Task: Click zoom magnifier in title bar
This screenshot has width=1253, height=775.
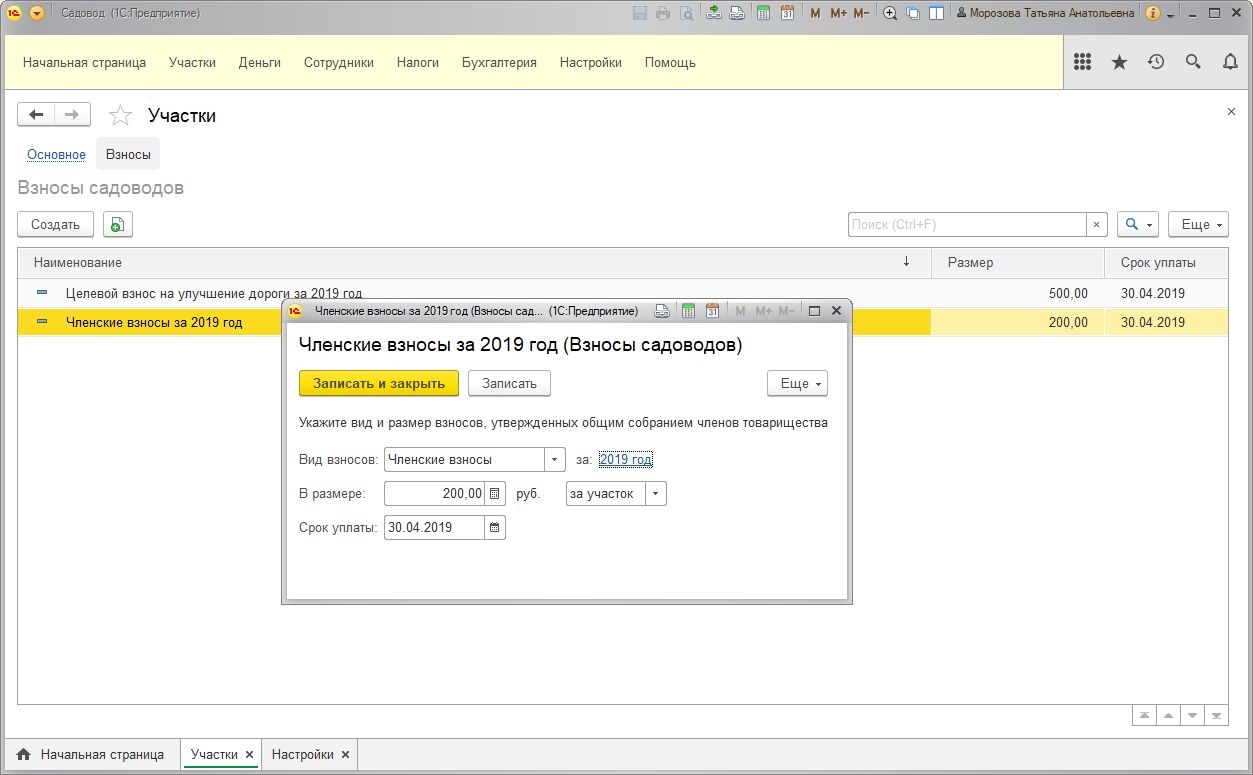Action: click(889, 13)
